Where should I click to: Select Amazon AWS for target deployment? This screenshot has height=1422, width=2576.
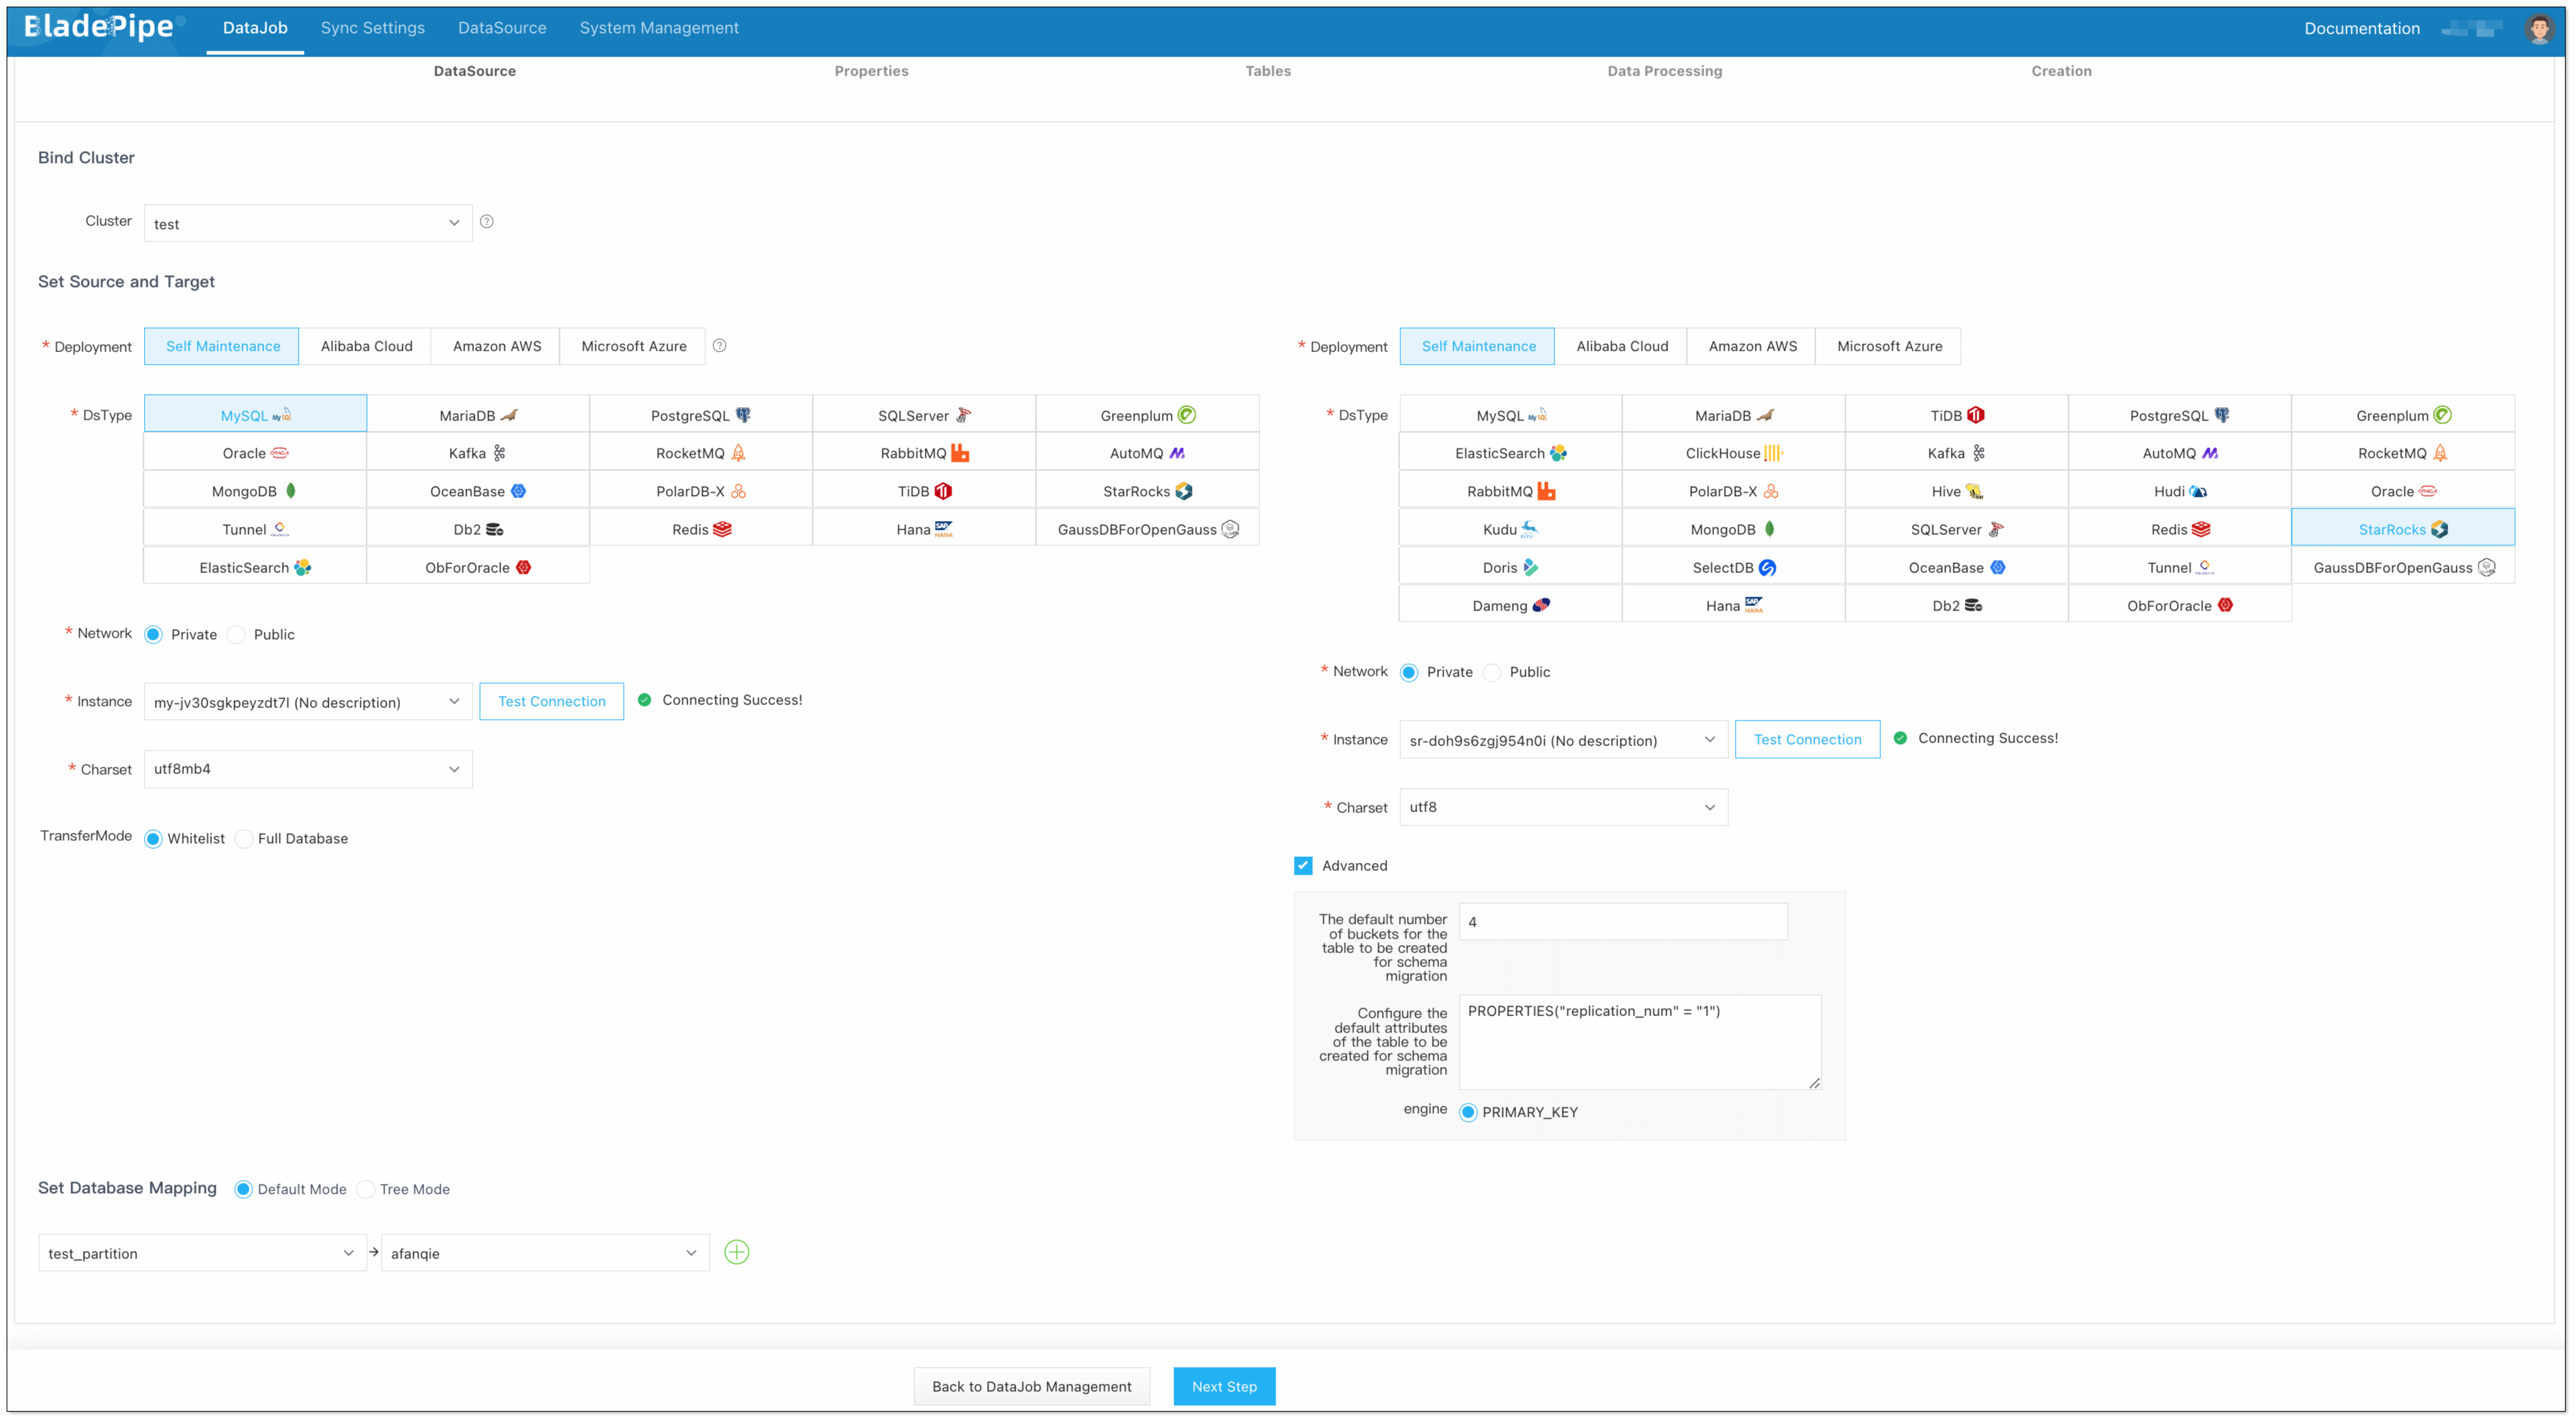tap(1752, 346)
